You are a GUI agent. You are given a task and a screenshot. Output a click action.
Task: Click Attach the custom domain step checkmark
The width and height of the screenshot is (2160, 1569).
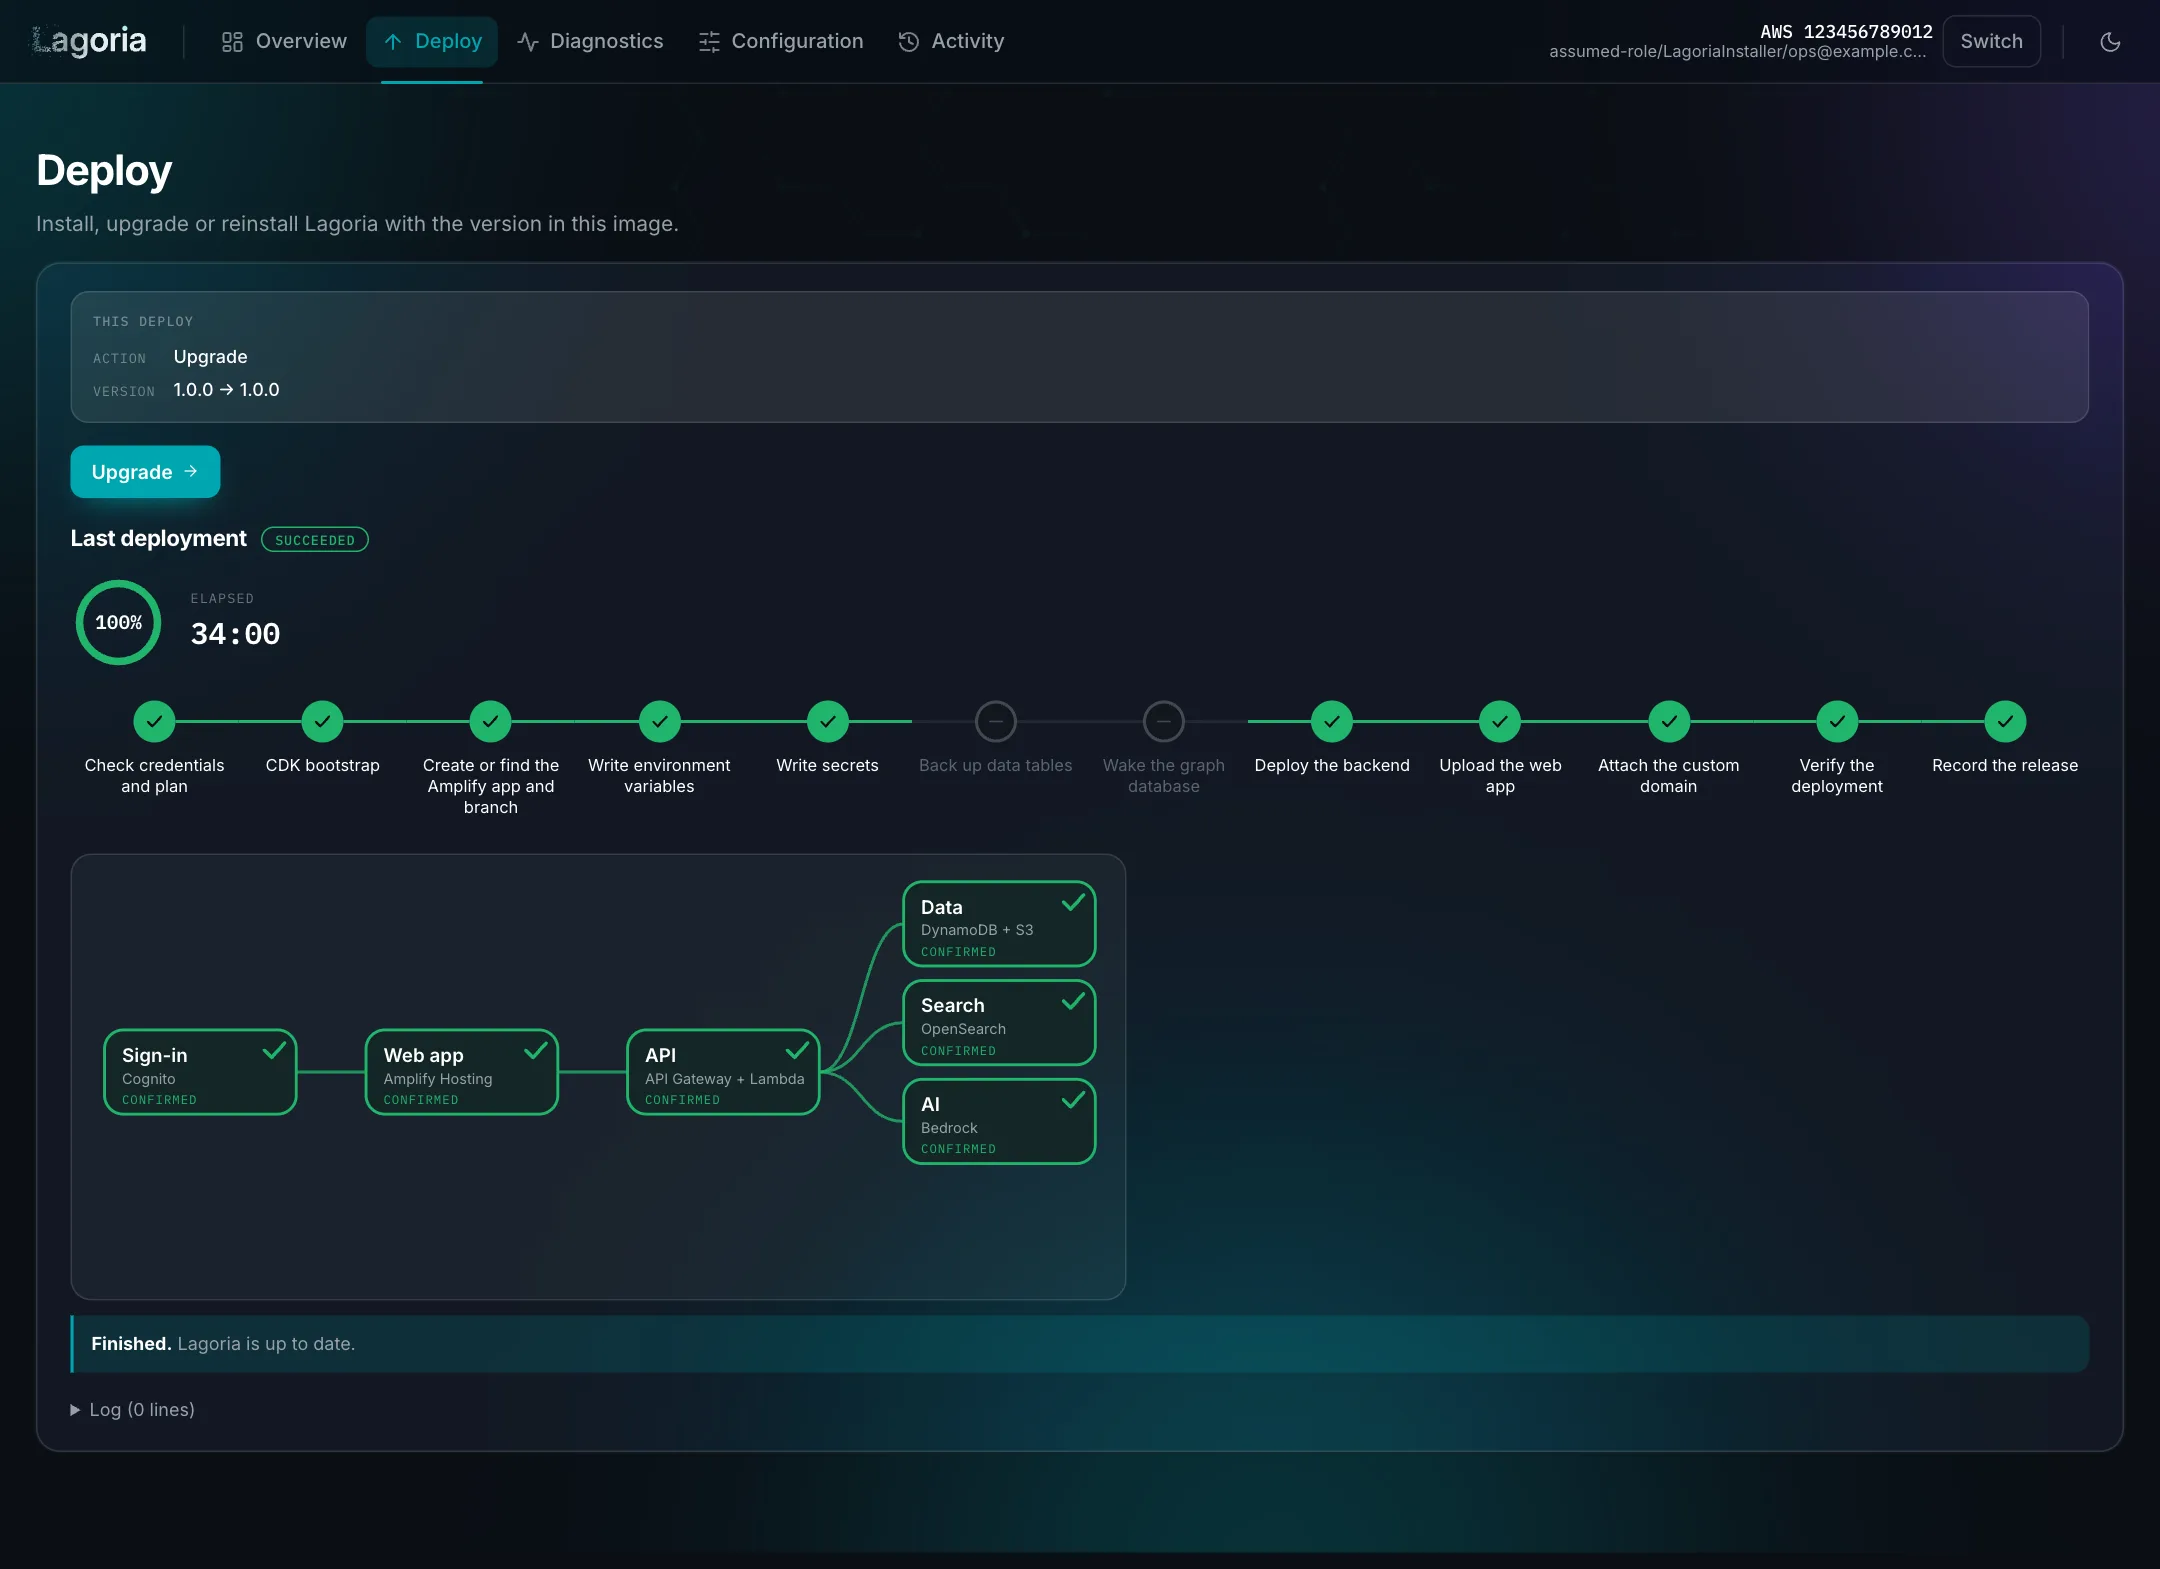point(1668,721)
